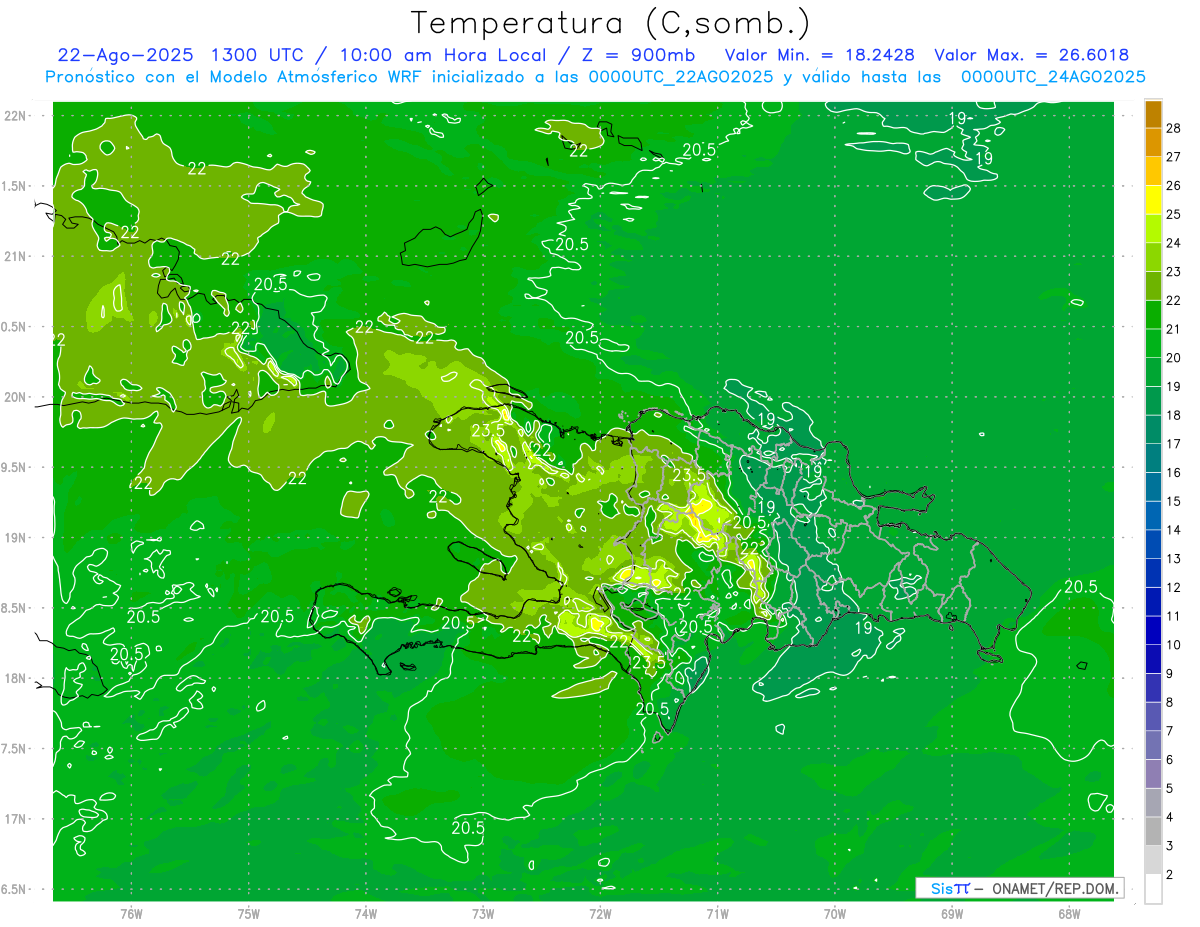The height and width of the screenshot is (927, 1200).
Task: Pick the orange swatch between 27 and 28
Action: [1153, 143]
